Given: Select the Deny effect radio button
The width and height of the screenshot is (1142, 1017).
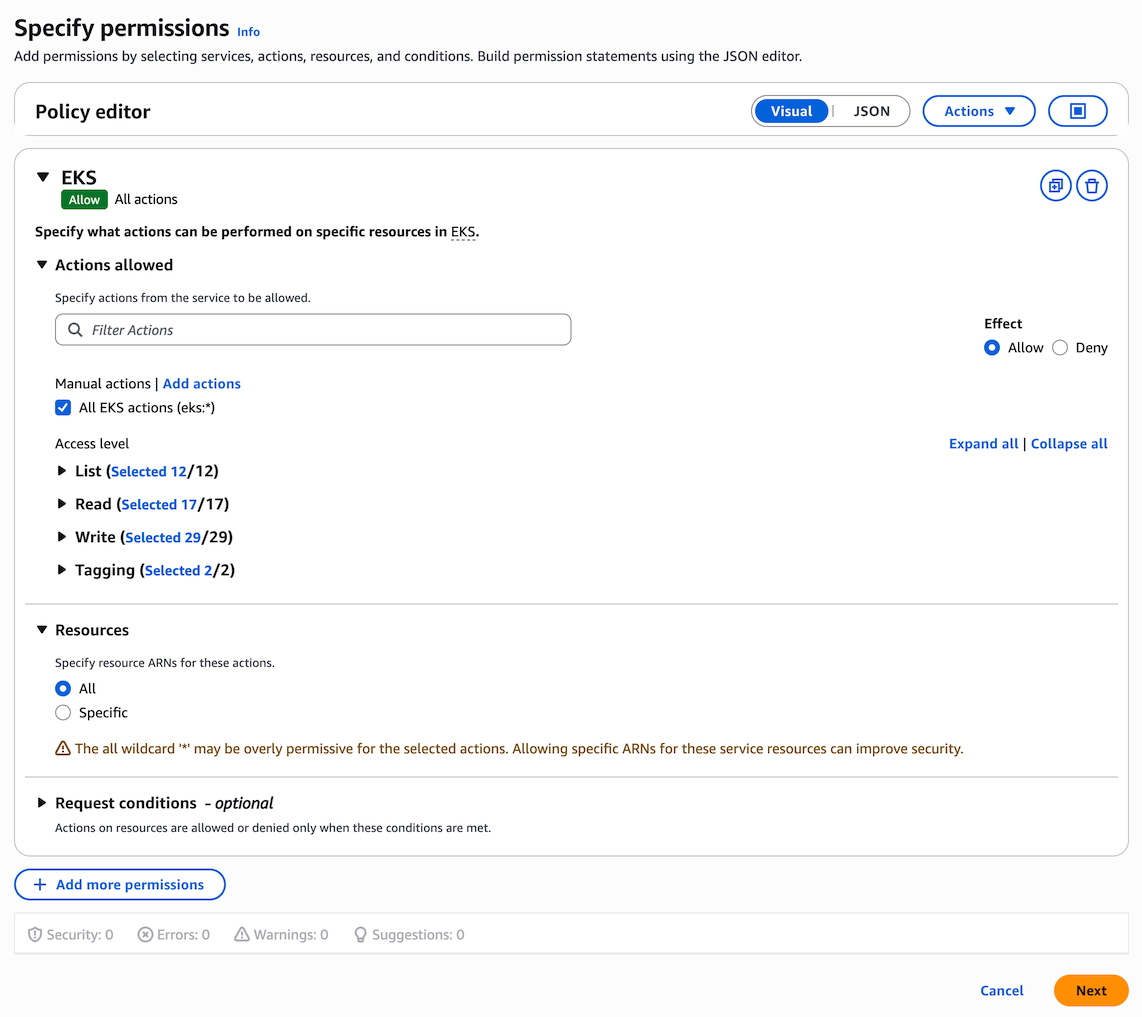Looking at the screenshot, I should click(1060, 348).
